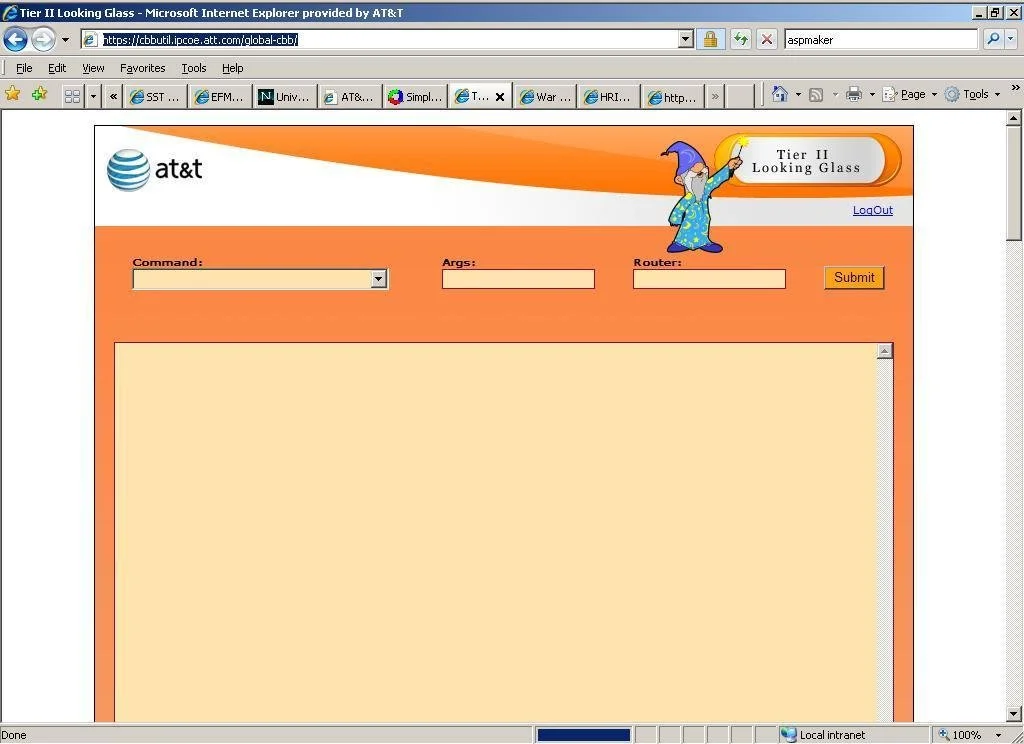Switch to the HRI tab
Screen dimensions: 1024x744
(609, 97)
